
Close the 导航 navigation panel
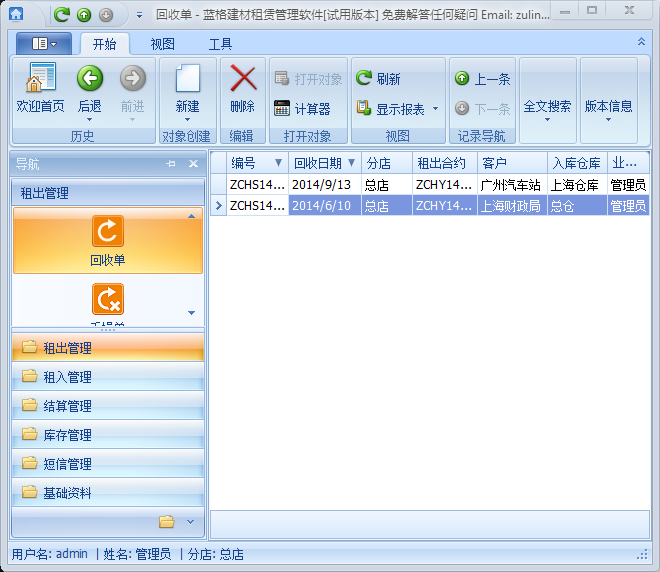(193, 164)
